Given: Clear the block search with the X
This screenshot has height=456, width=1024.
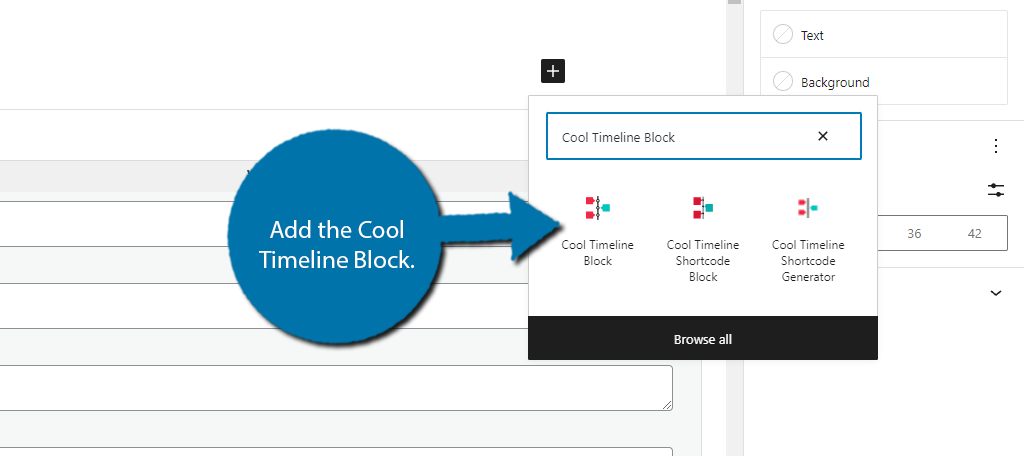Looking at the screenshot, I should click(x=823, y=136).
